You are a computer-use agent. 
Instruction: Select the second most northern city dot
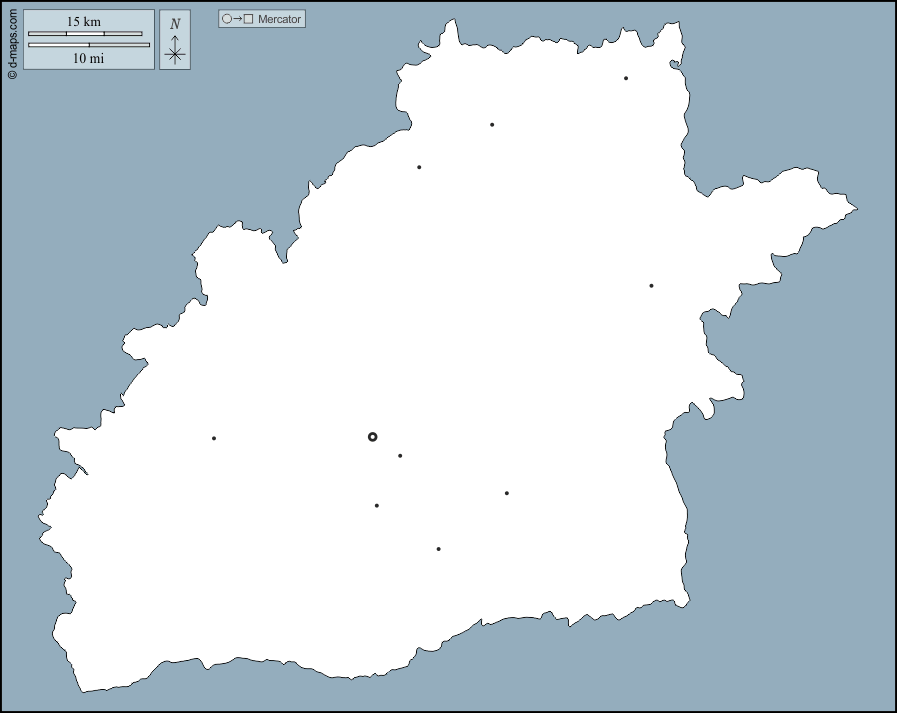point(492,125)
